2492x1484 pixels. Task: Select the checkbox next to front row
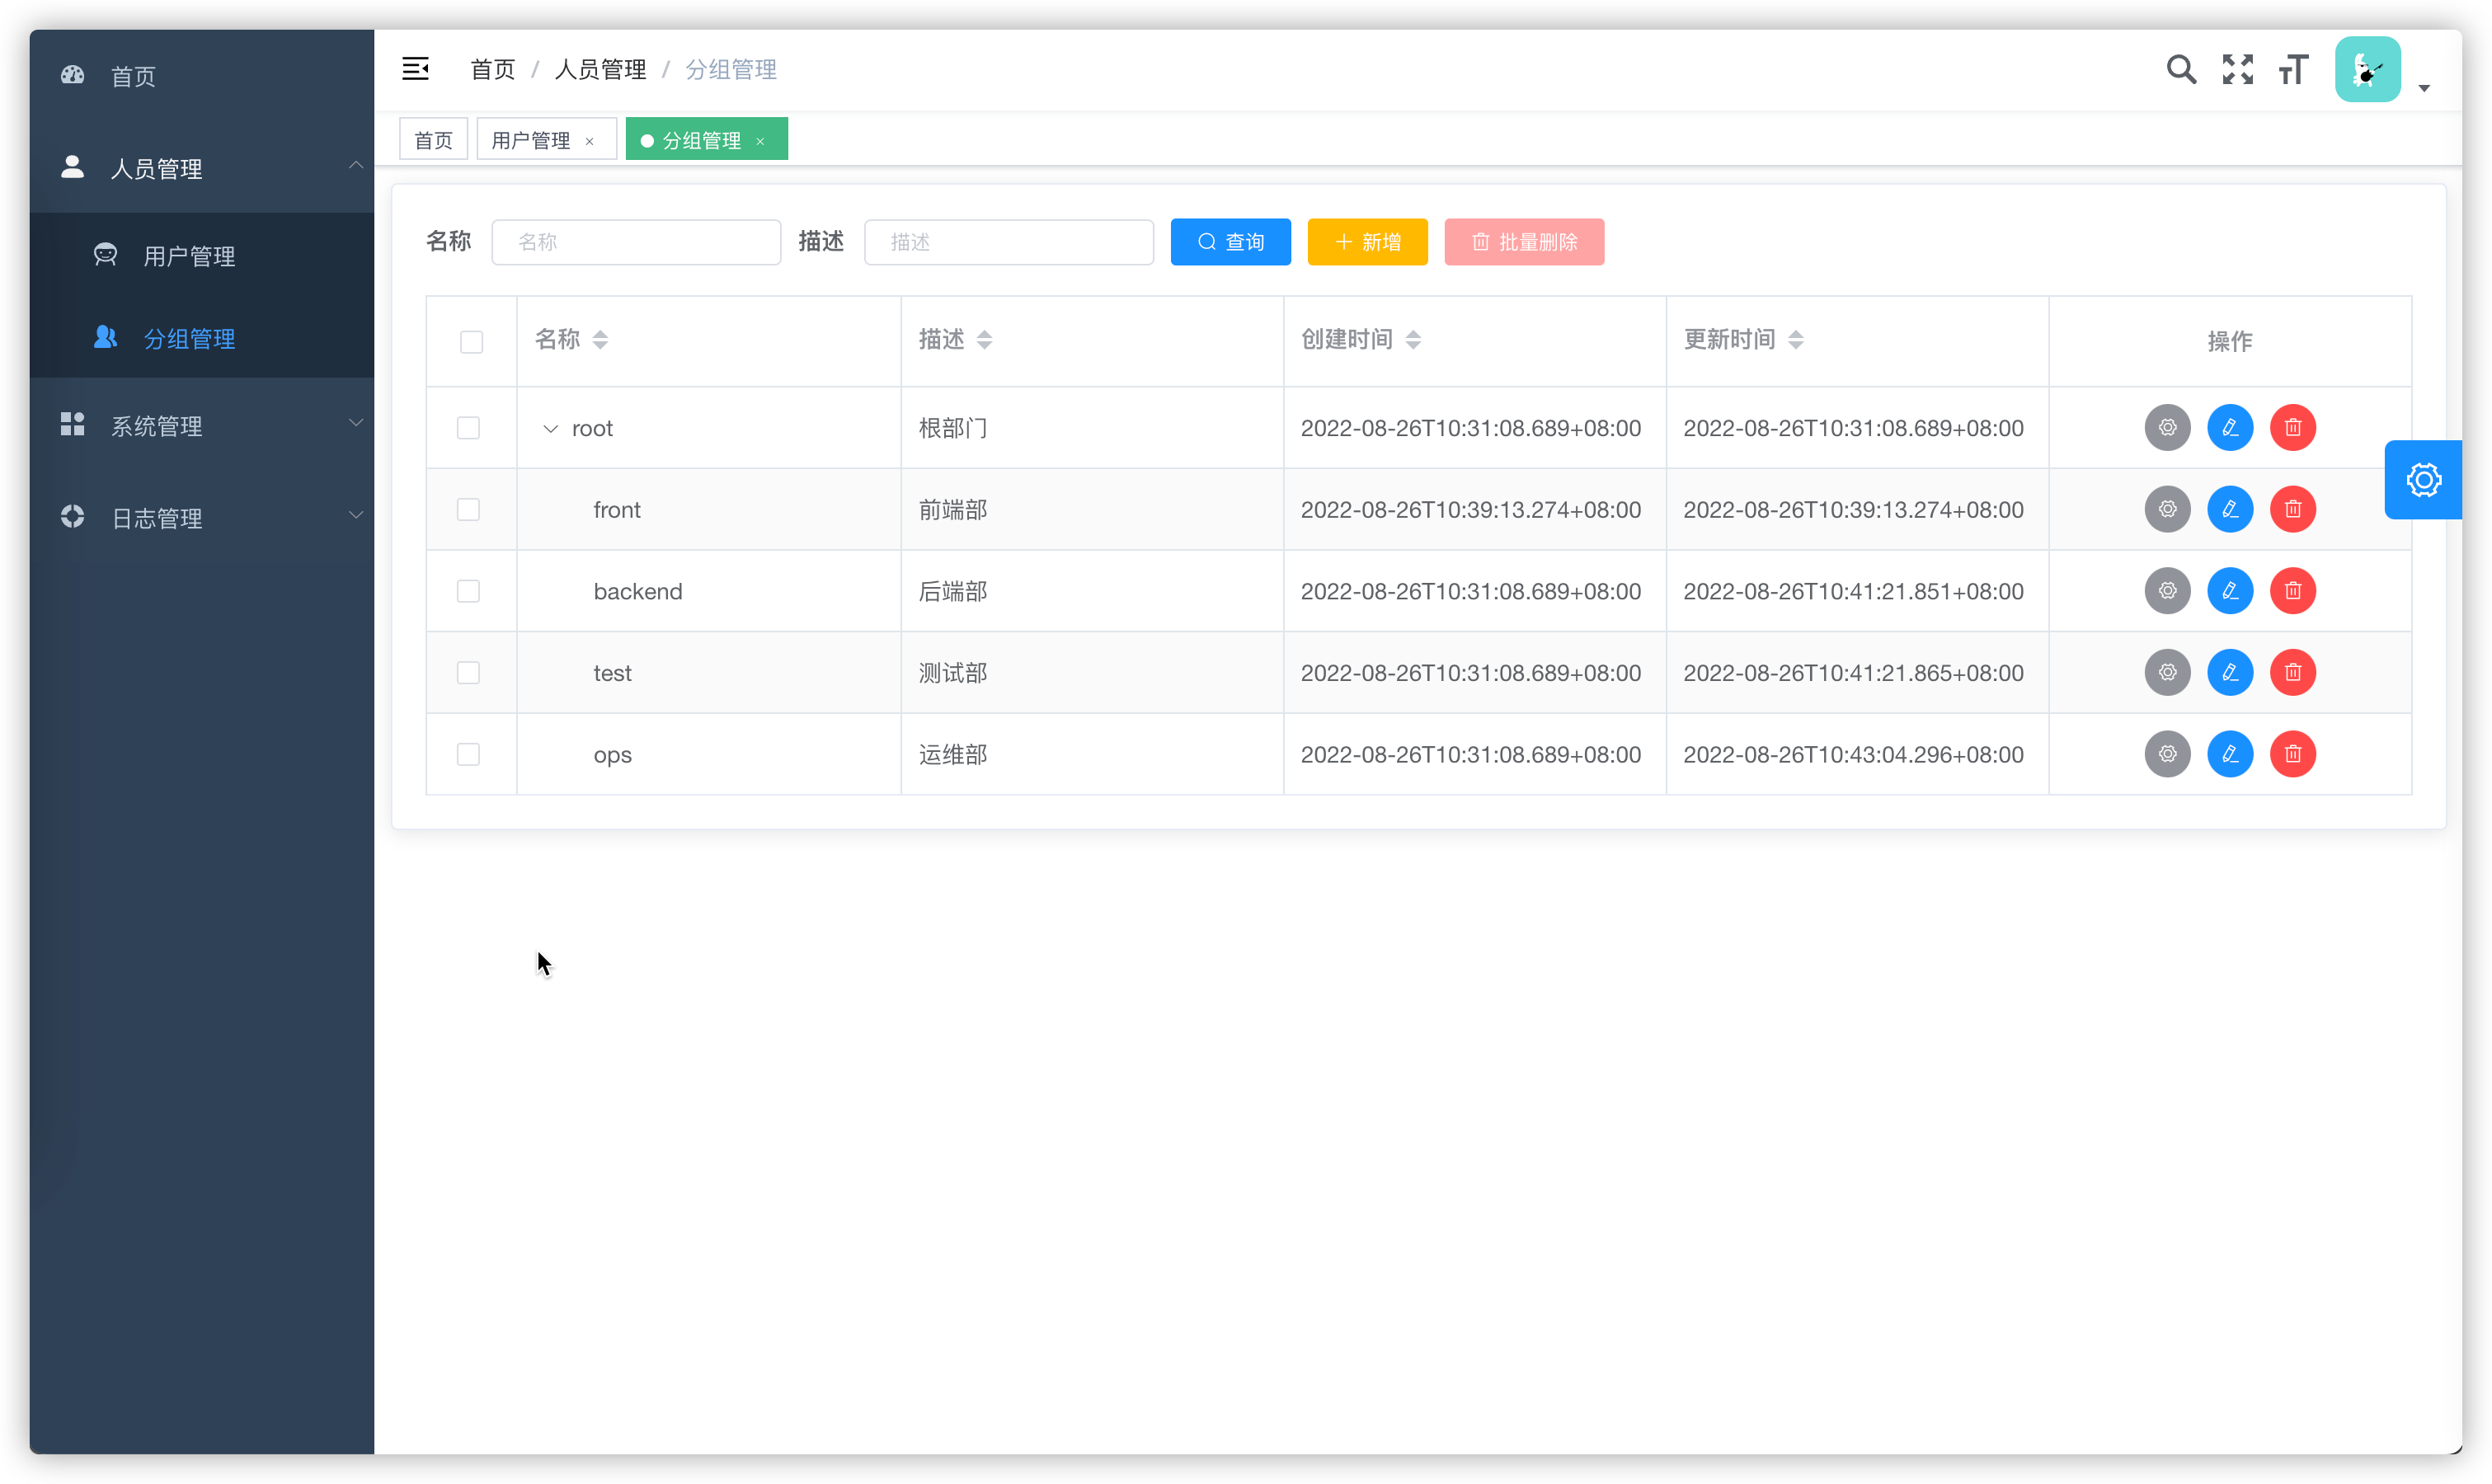[x=468, y=510]
